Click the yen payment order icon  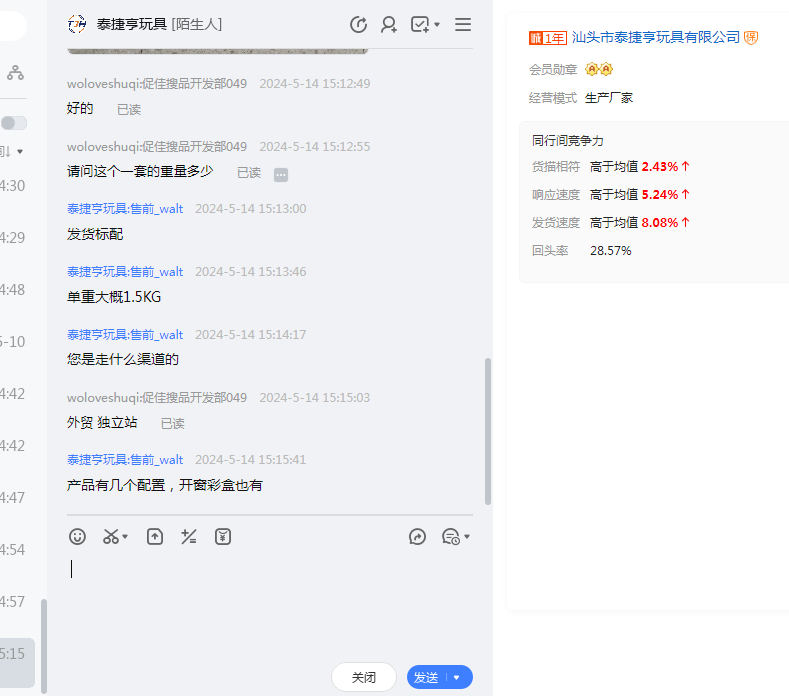point(223,537)
